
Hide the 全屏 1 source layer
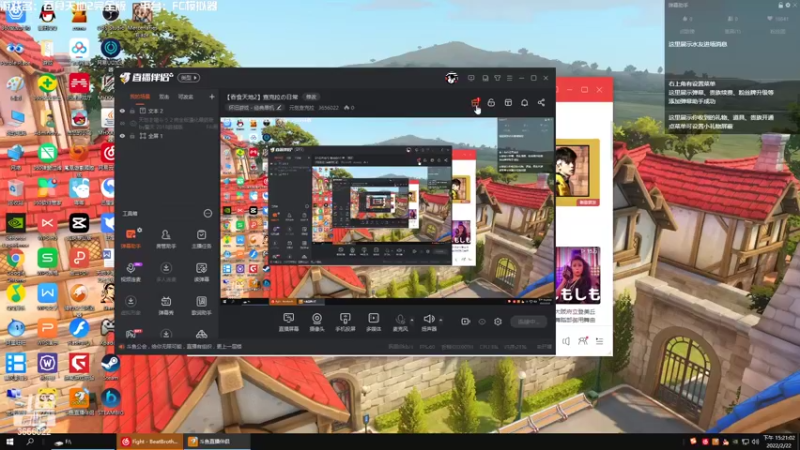(x=122, y=136)
